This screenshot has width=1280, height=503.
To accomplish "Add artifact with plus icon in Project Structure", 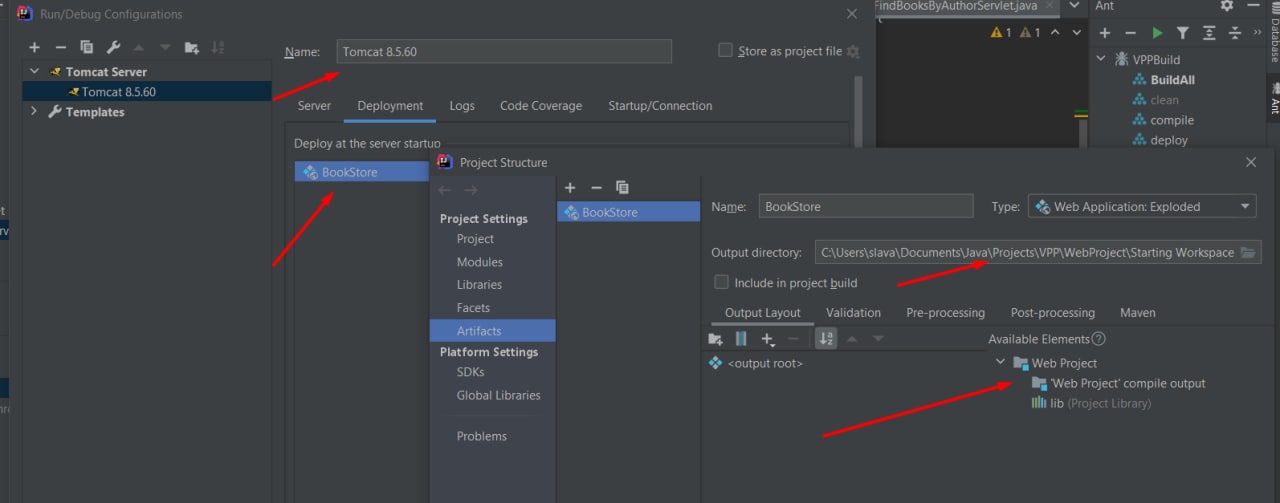I will [x=570, y=187].
